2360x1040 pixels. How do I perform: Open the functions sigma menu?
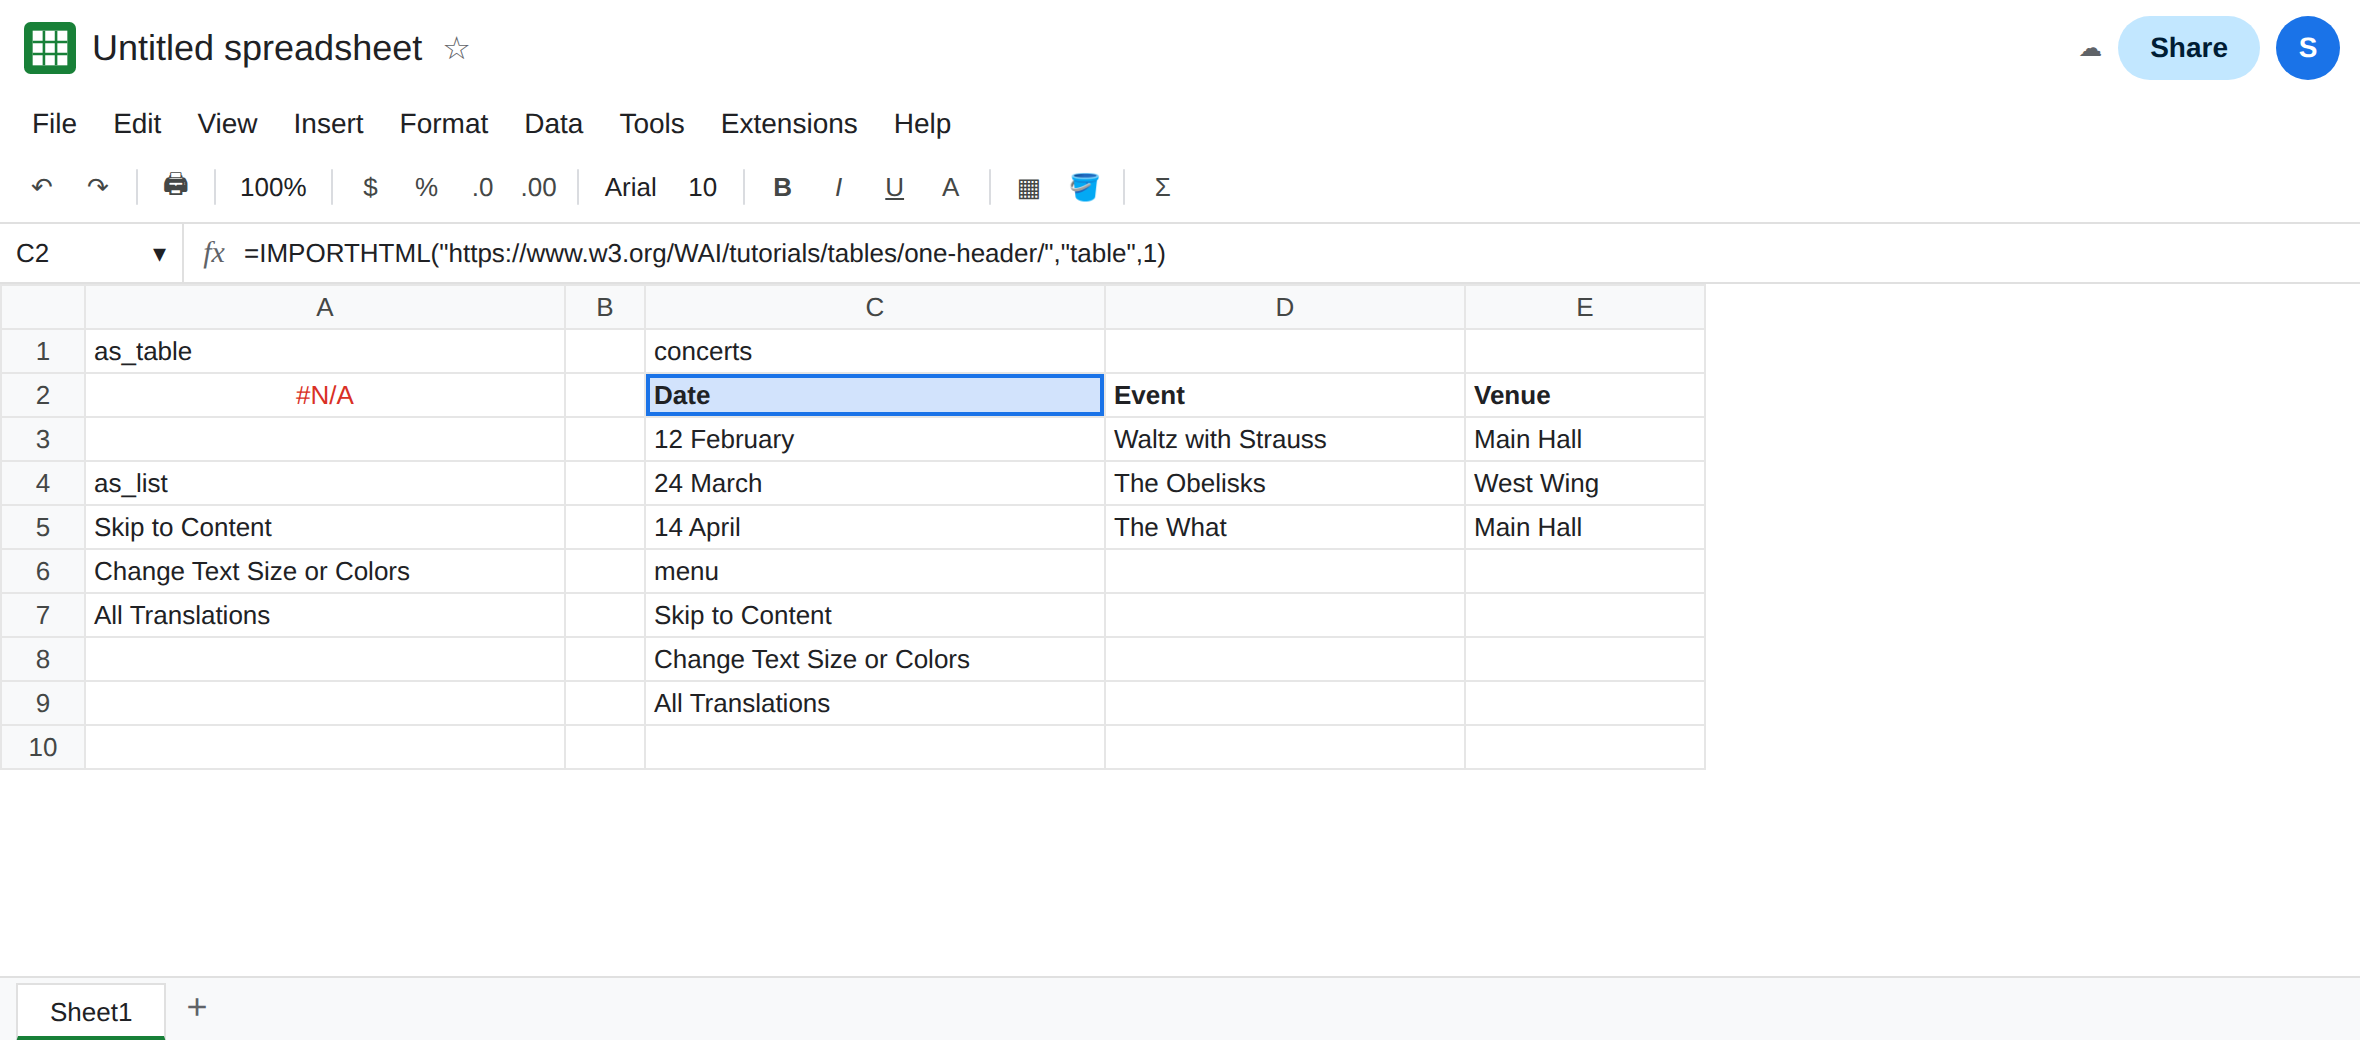(x=1162, y=187)
